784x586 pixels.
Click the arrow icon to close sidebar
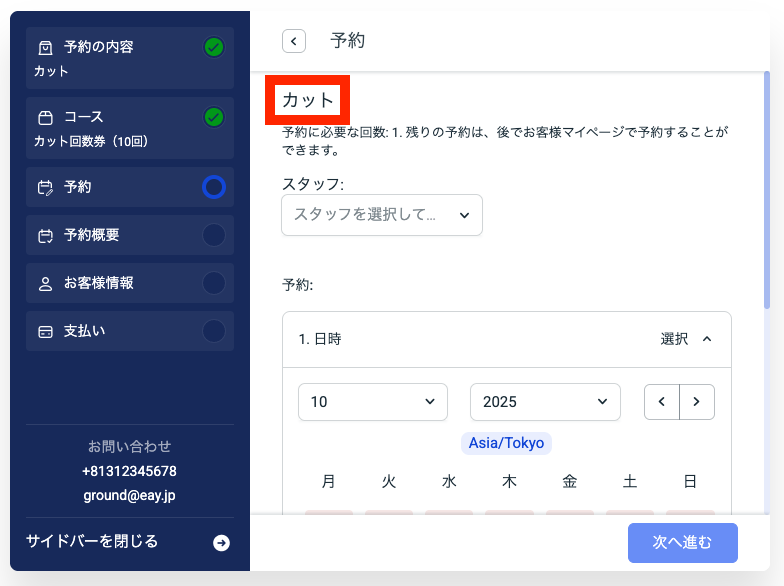pyautogui.click(x=221, y=543)
